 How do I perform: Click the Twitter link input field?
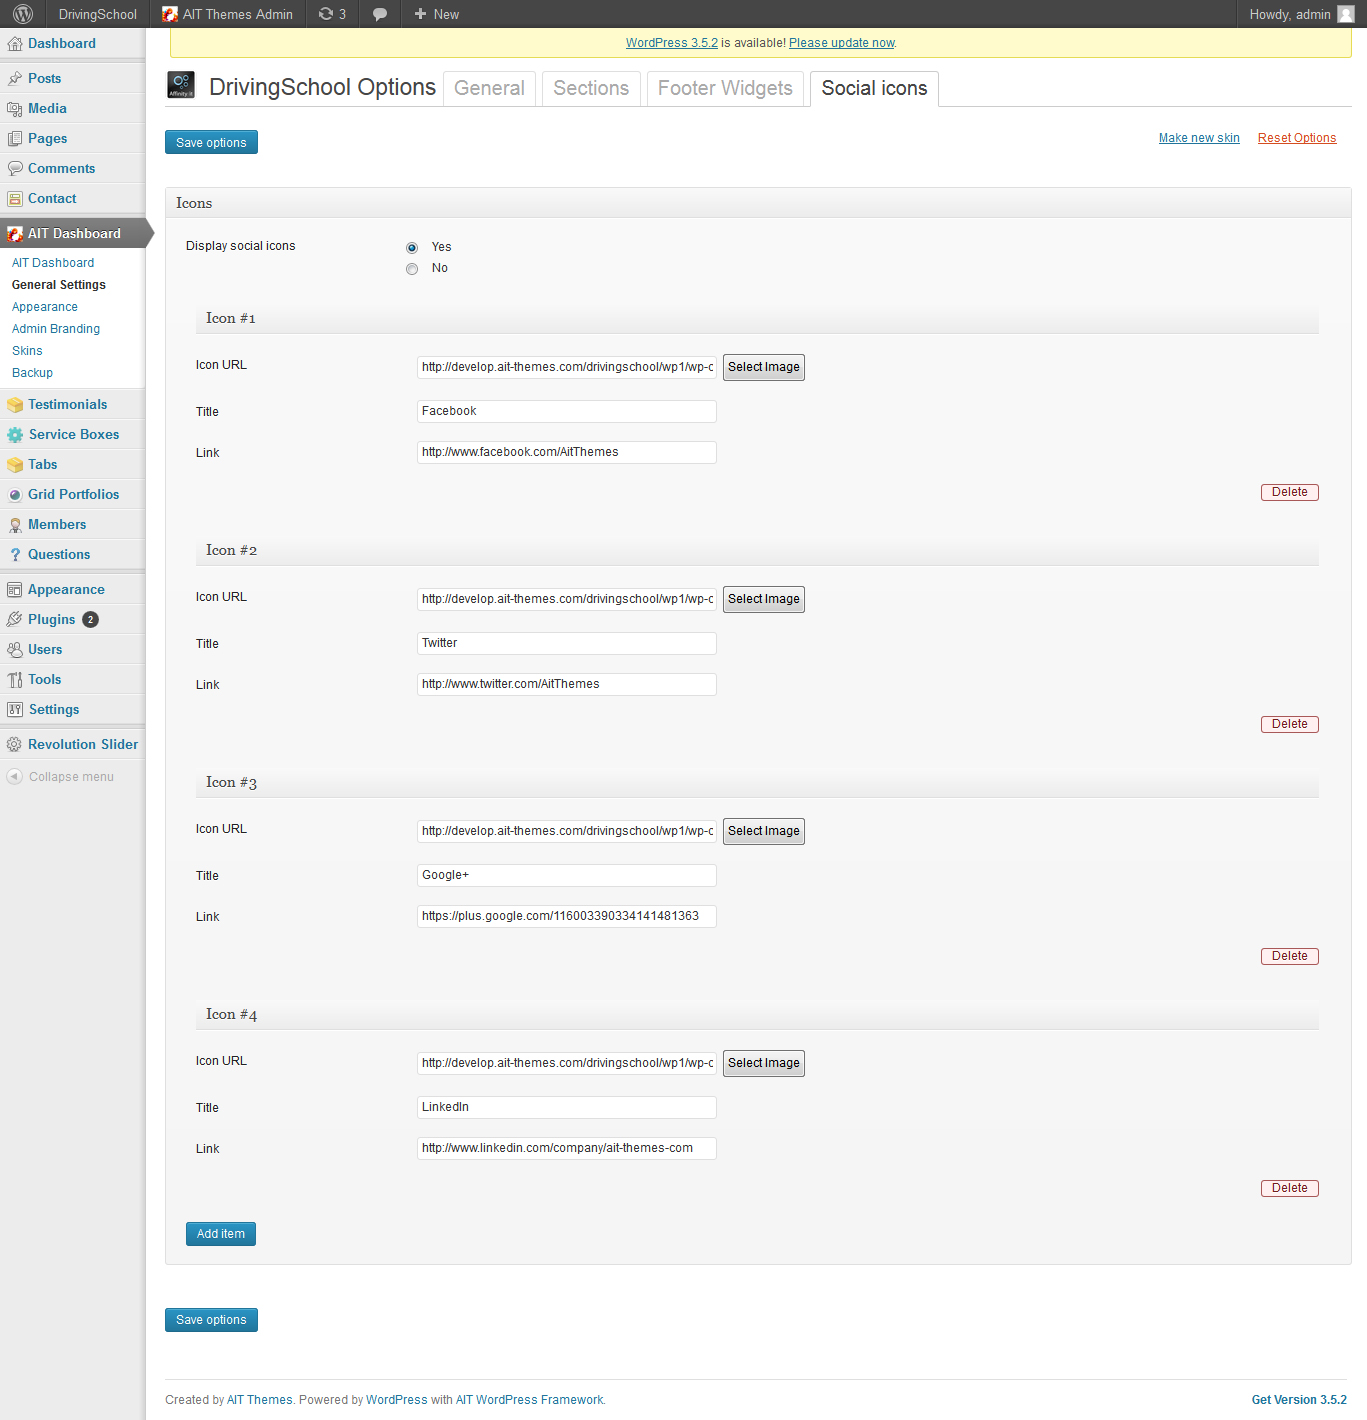pos(567,684)
